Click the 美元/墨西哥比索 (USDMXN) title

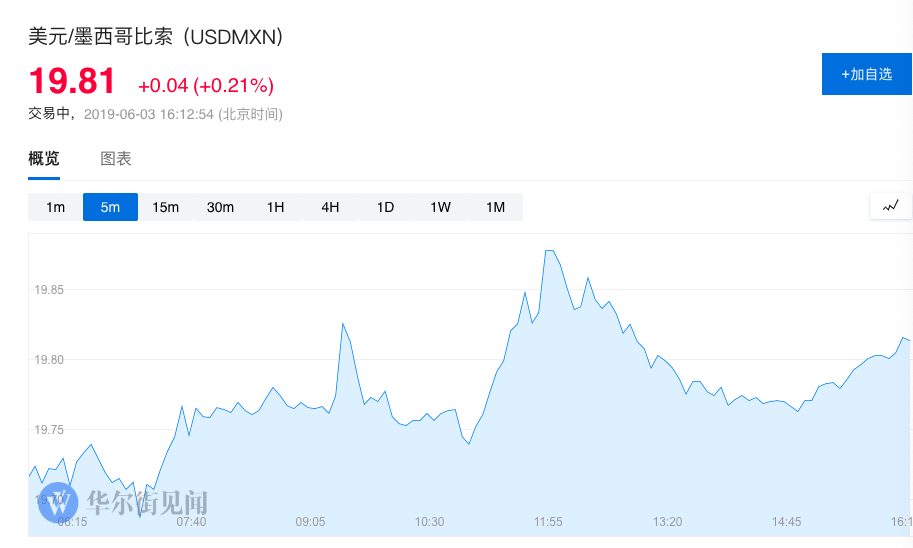pos(155,37)
